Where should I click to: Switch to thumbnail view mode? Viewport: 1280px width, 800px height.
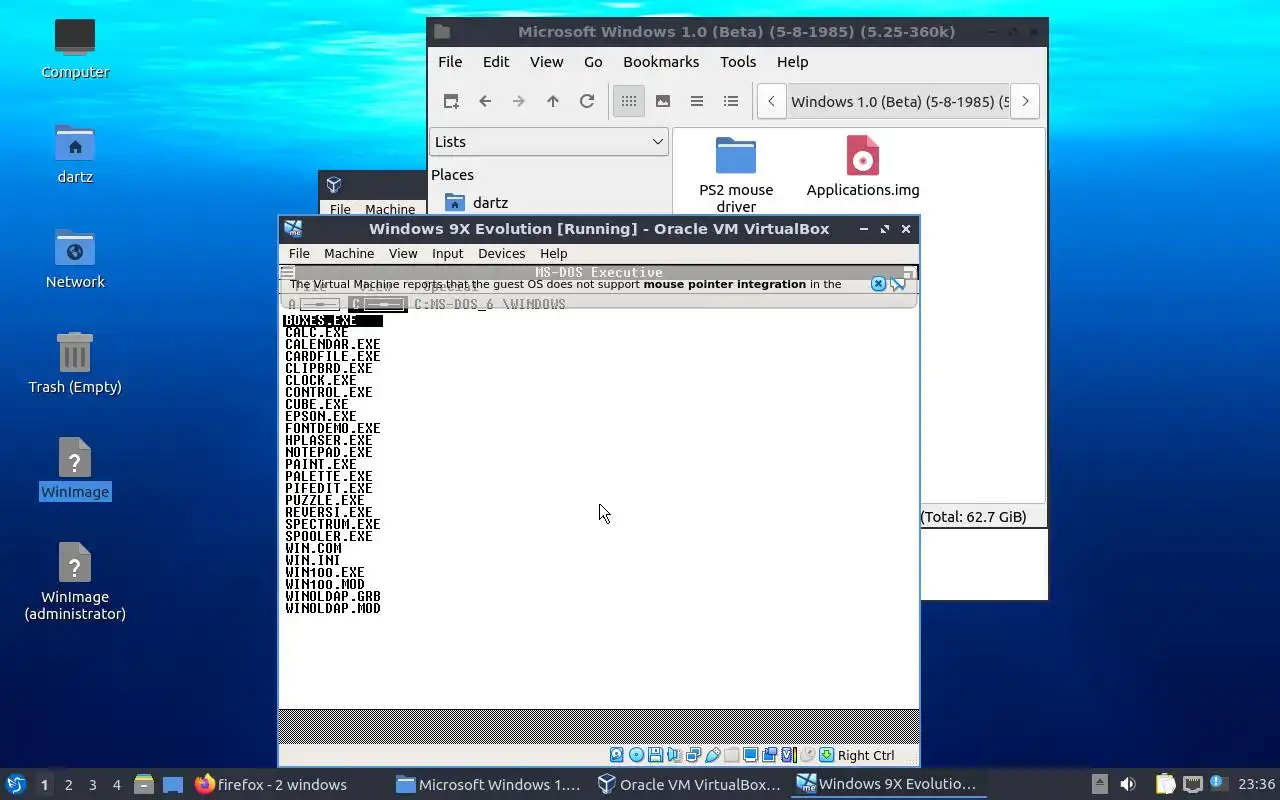(663, 101)
